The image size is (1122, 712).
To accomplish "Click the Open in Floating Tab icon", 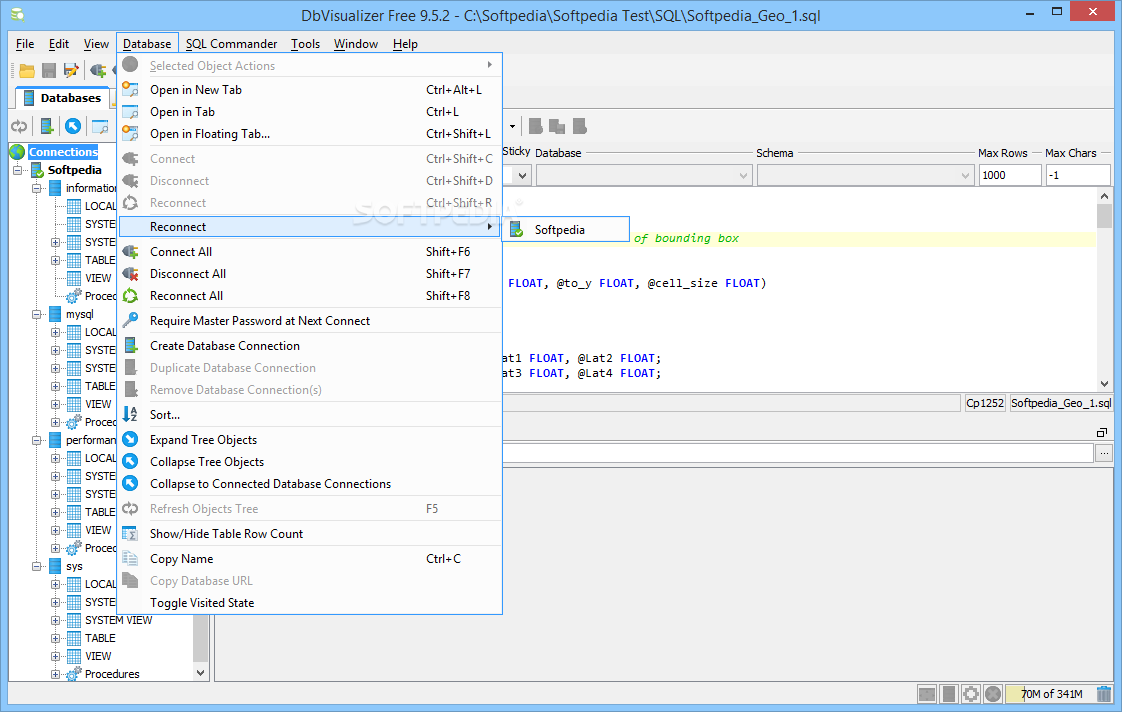I will pos(130,133).
